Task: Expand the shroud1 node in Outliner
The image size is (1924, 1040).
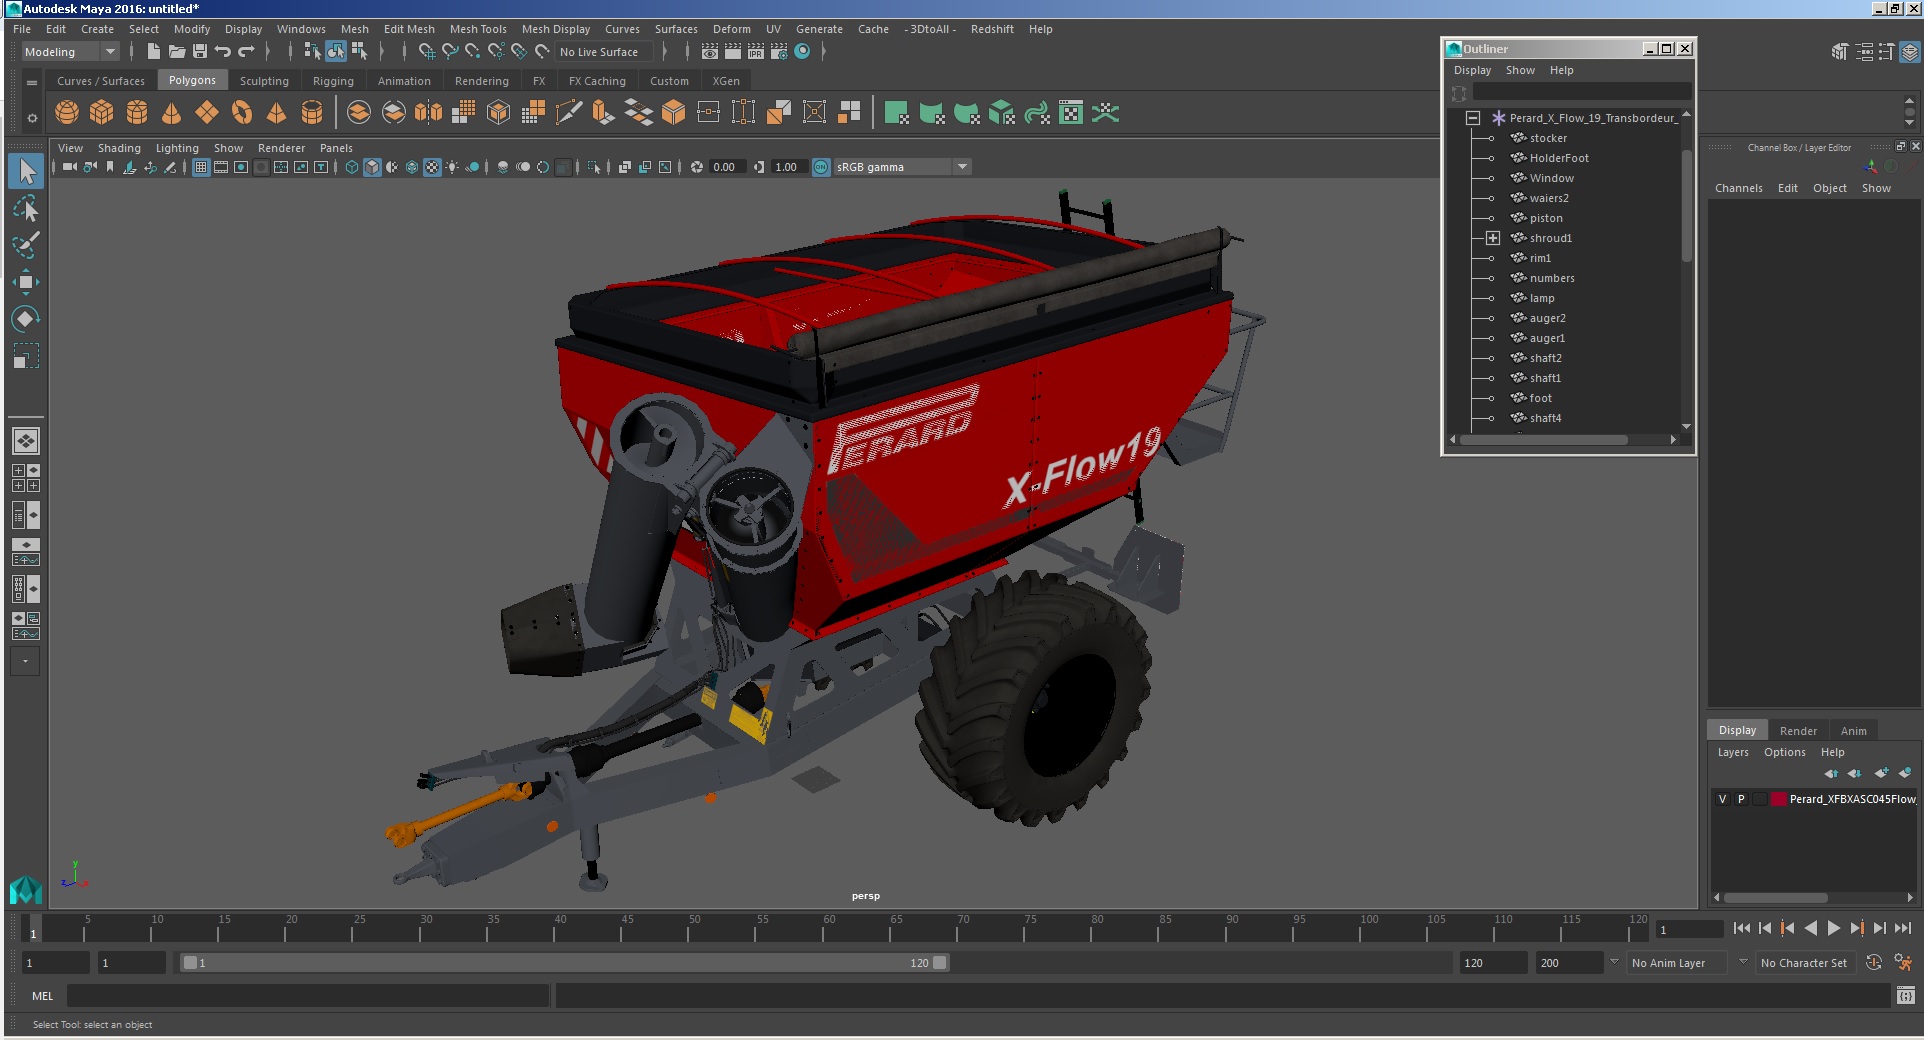Action: click(x=1493, y=238)
